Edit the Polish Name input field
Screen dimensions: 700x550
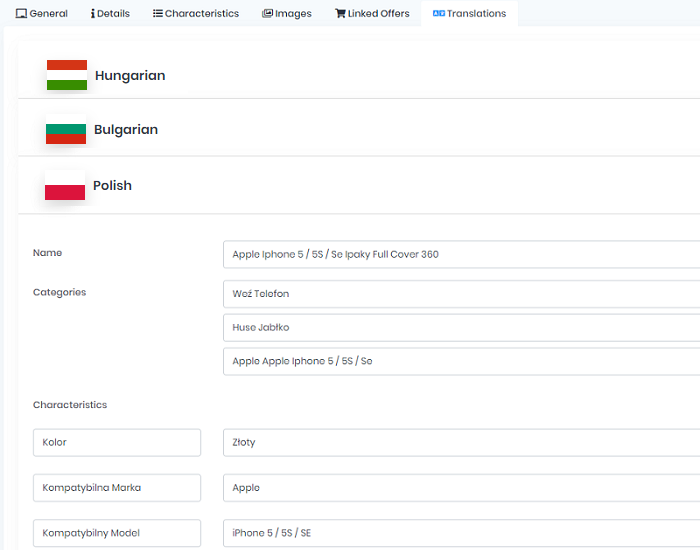click(462, 254)
